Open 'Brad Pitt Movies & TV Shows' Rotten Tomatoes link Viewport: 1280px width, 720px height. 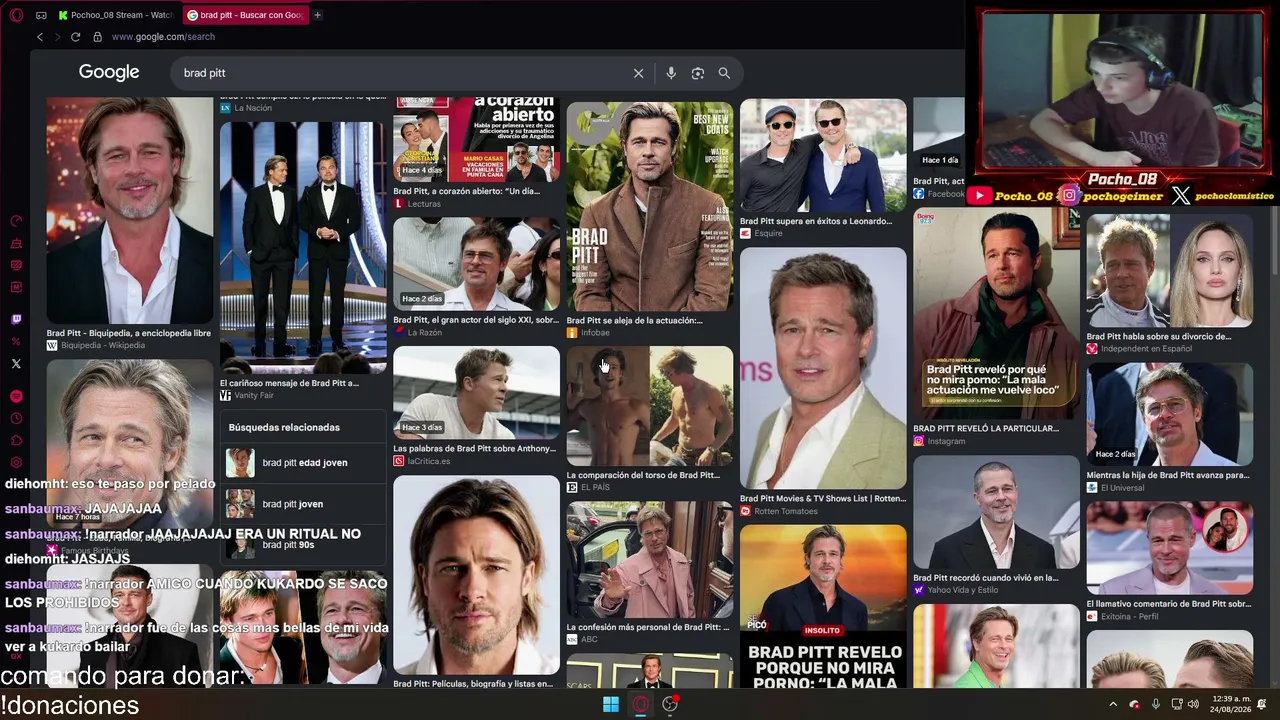pos(823,498)
